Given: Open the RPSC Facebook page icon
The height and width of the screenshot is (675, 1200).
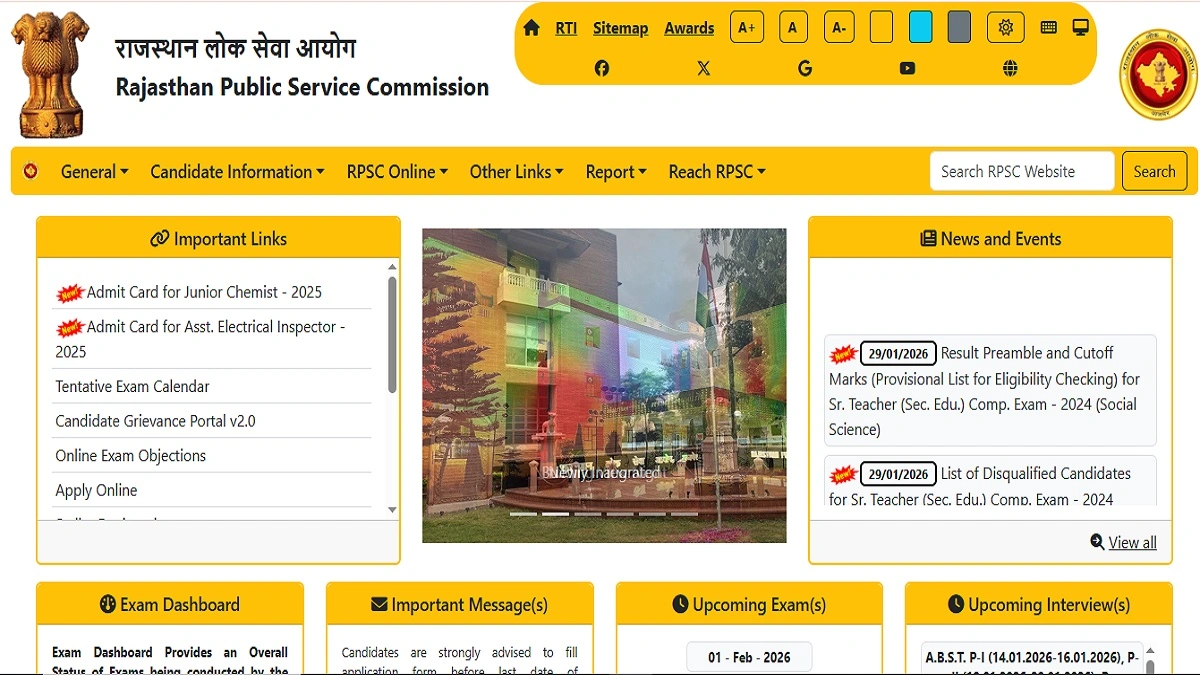Looking at the screenshot, I should [x=601, y=67].
